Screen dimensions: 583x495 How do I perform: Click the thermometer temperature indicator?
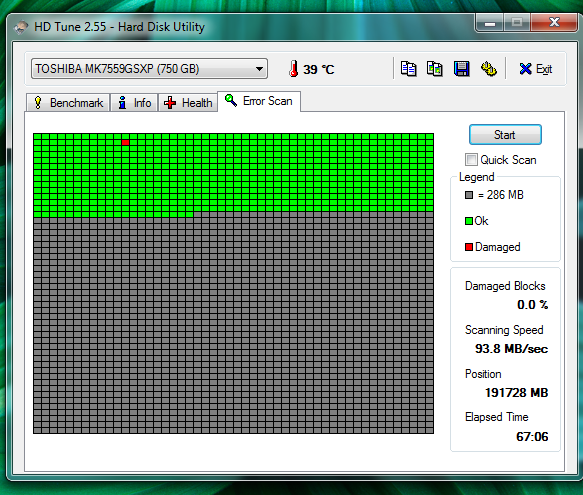[x=293, y=68]
